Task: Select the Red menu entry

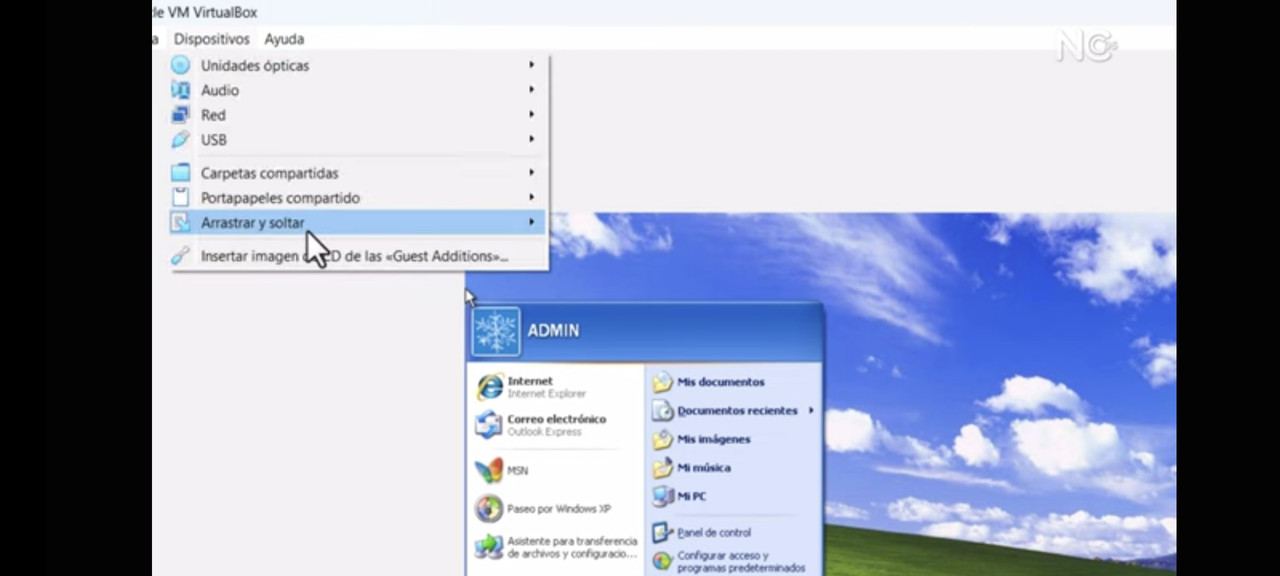Action: coord(358,115)
